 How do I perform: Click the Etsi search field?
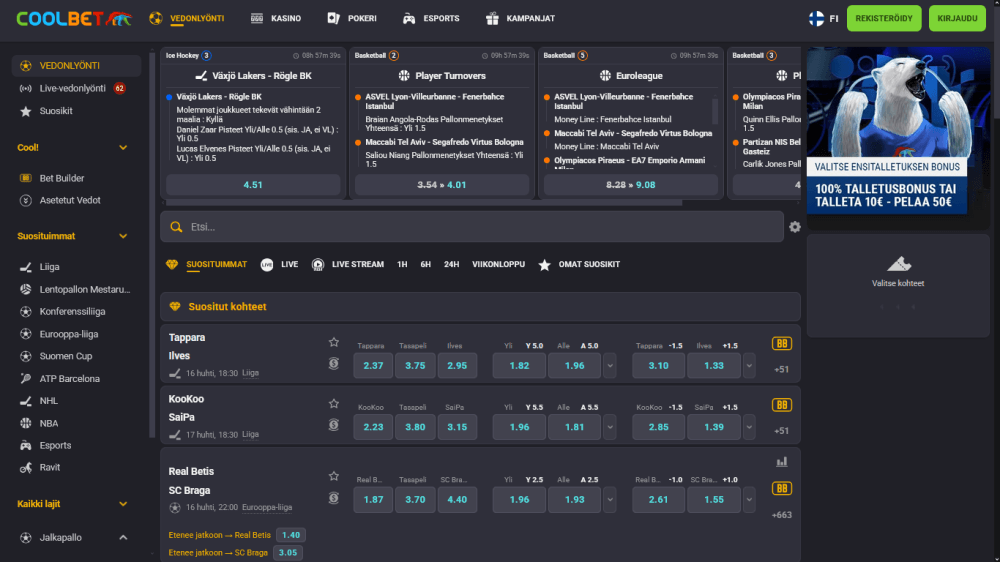[x=470, y=227]
